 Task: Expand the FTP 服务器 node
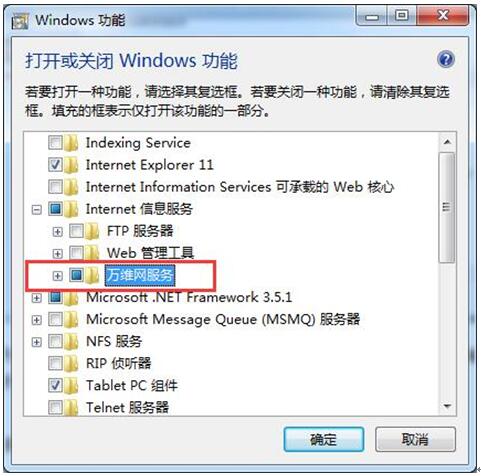coord(57,231)
